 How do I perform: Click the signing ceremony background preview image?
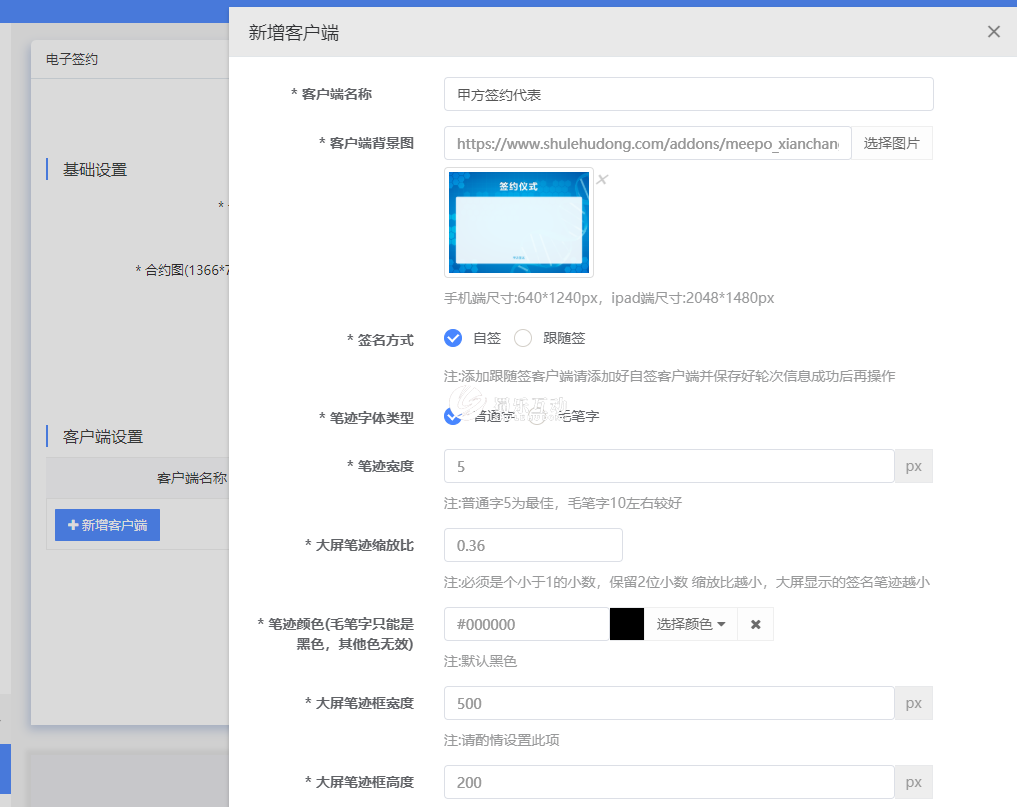[519, 222]
